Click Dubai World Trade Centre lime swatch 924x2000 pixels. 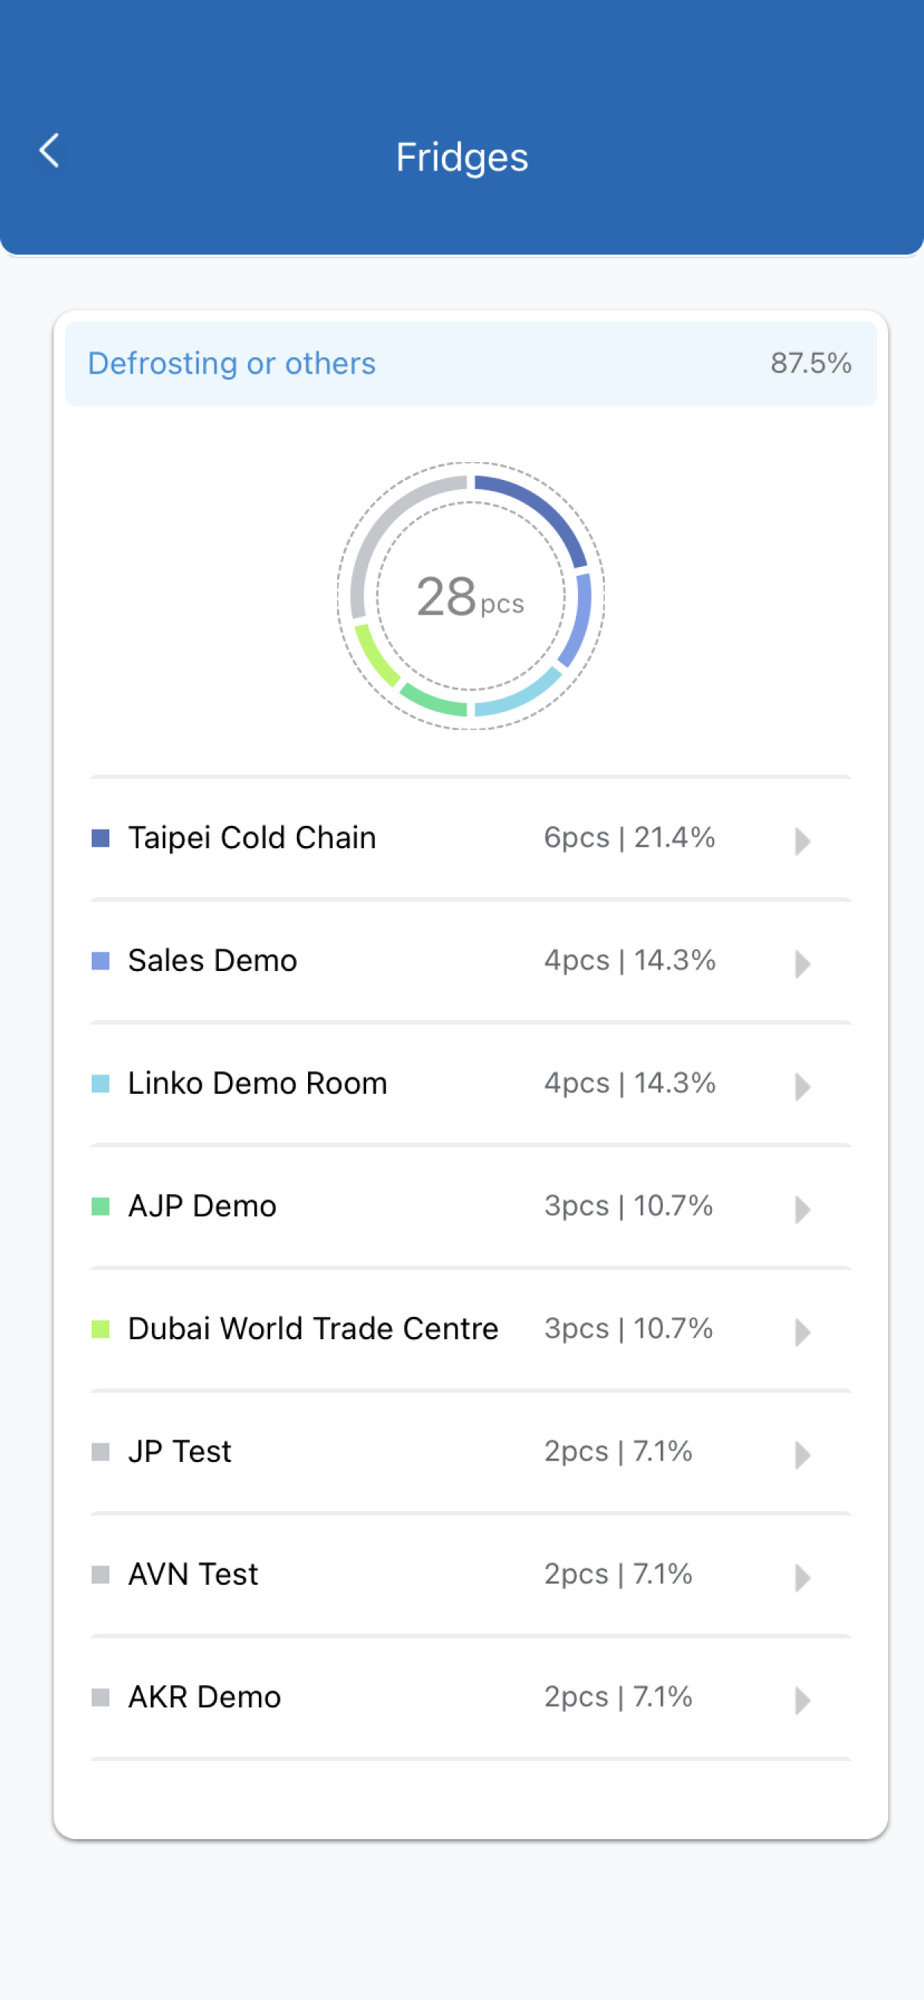pyautogui.click(x=100, y=1329)
